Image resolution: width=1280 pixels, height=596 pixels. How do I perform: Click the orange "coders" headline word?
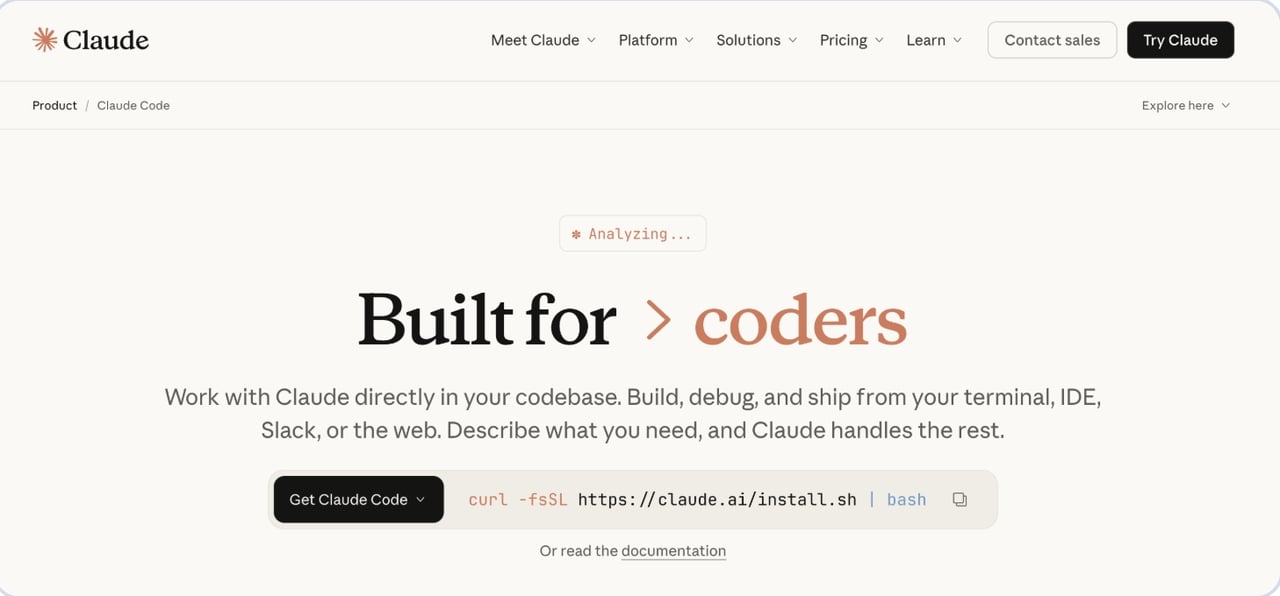pyautogui.click(x=800, y=320)
